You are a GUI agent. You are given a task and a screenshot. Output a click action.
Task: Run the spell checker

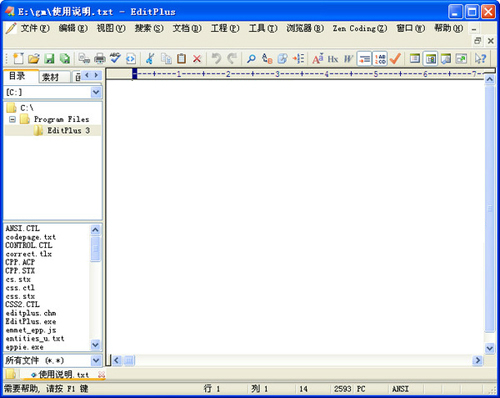pyautogui.click(x=115, y=59)
